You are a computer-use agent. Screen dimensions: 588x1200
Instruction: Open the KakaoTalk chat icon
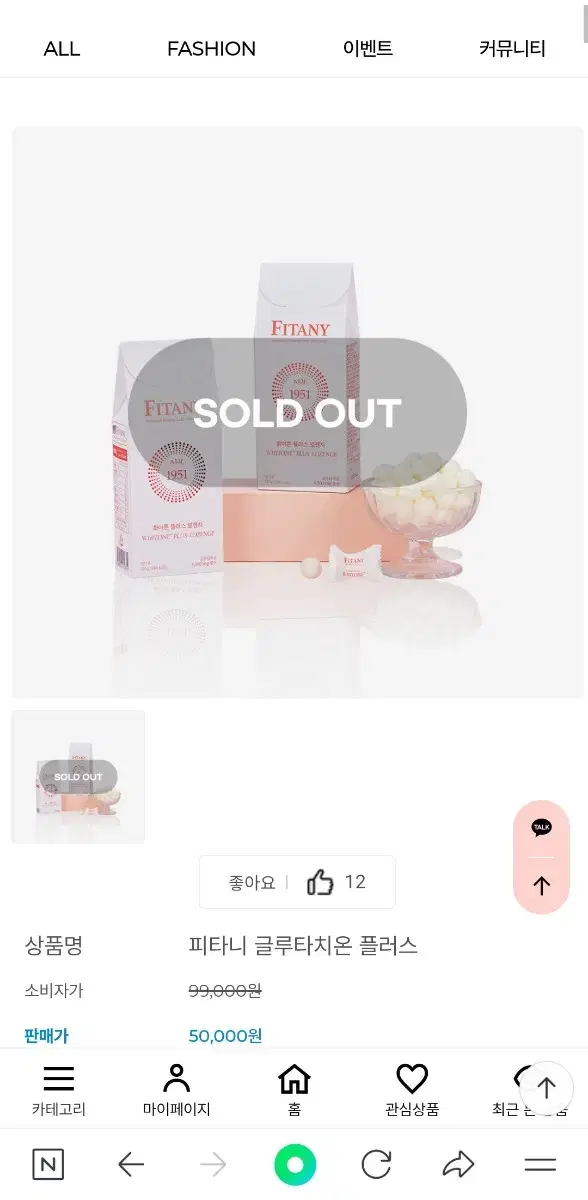pyautogui.click(x=541, y=828)
